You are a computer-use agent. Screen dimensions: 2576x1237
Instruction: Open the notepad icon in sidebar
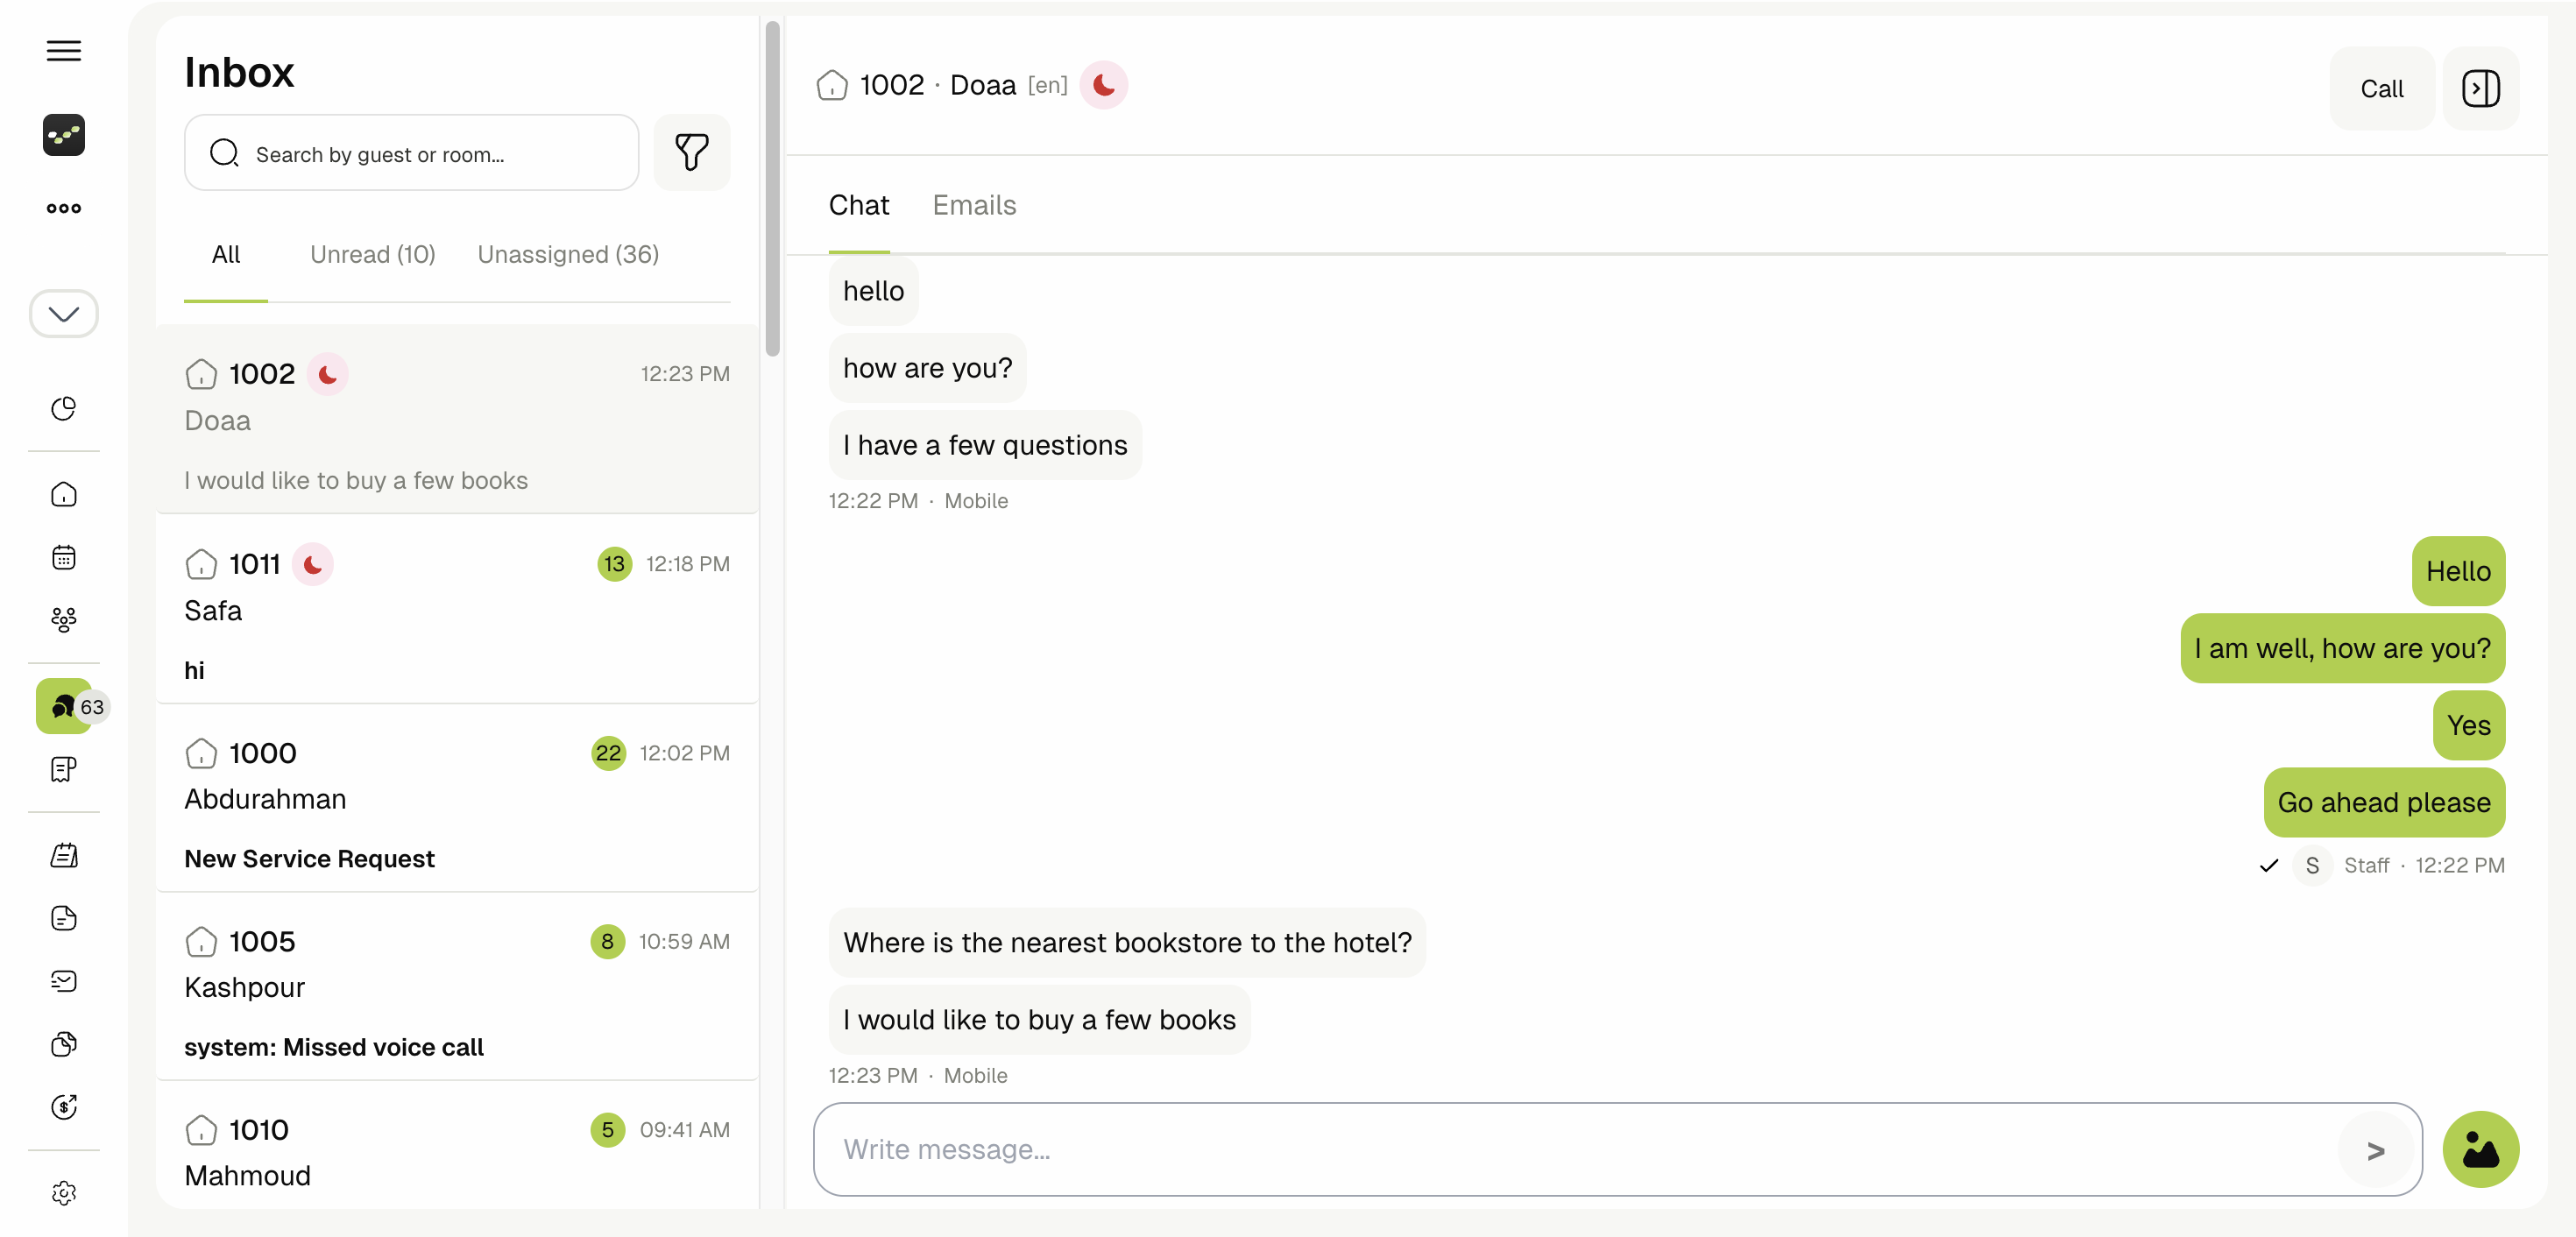[64, 856]
